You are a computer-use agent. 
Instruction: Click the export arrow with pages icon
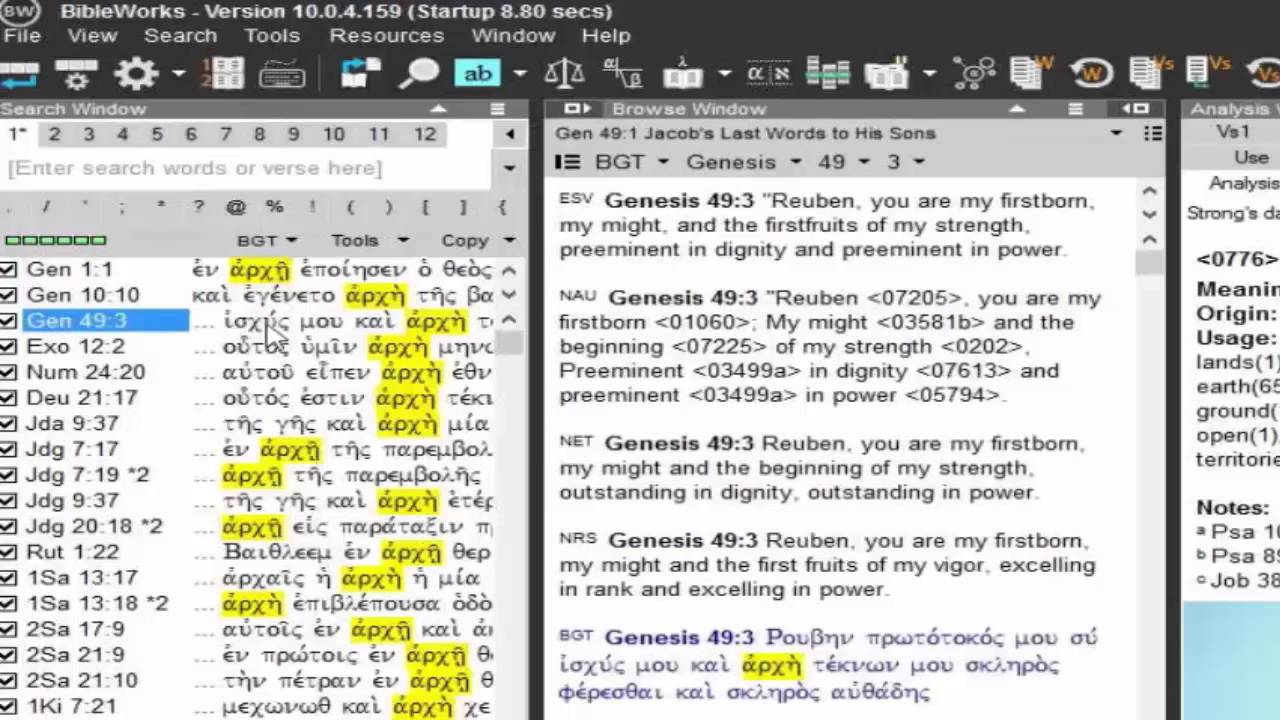coord(361,73)
